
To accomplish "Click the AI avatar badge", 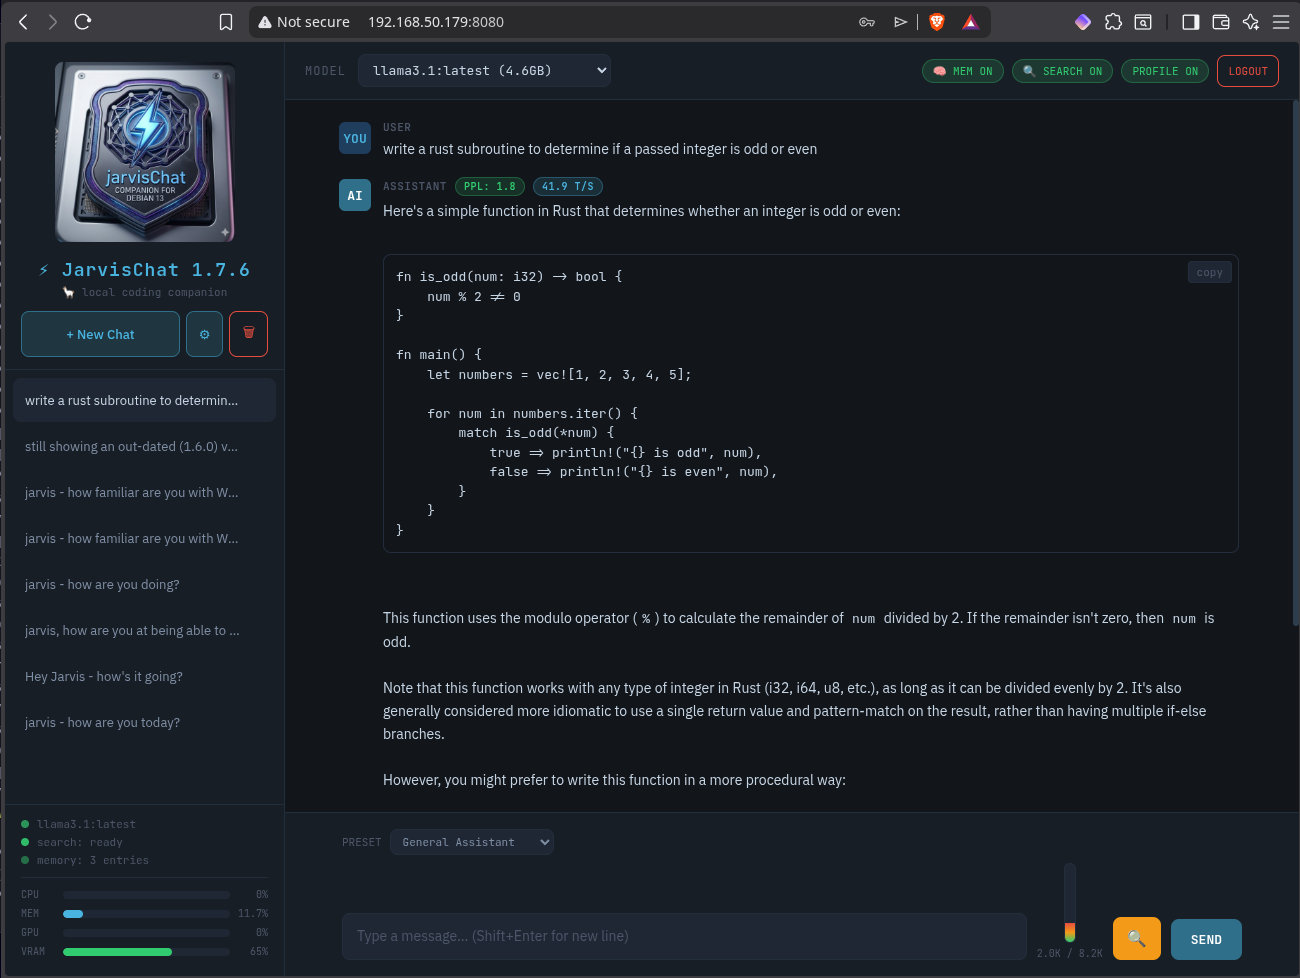I will coord(355,196).
